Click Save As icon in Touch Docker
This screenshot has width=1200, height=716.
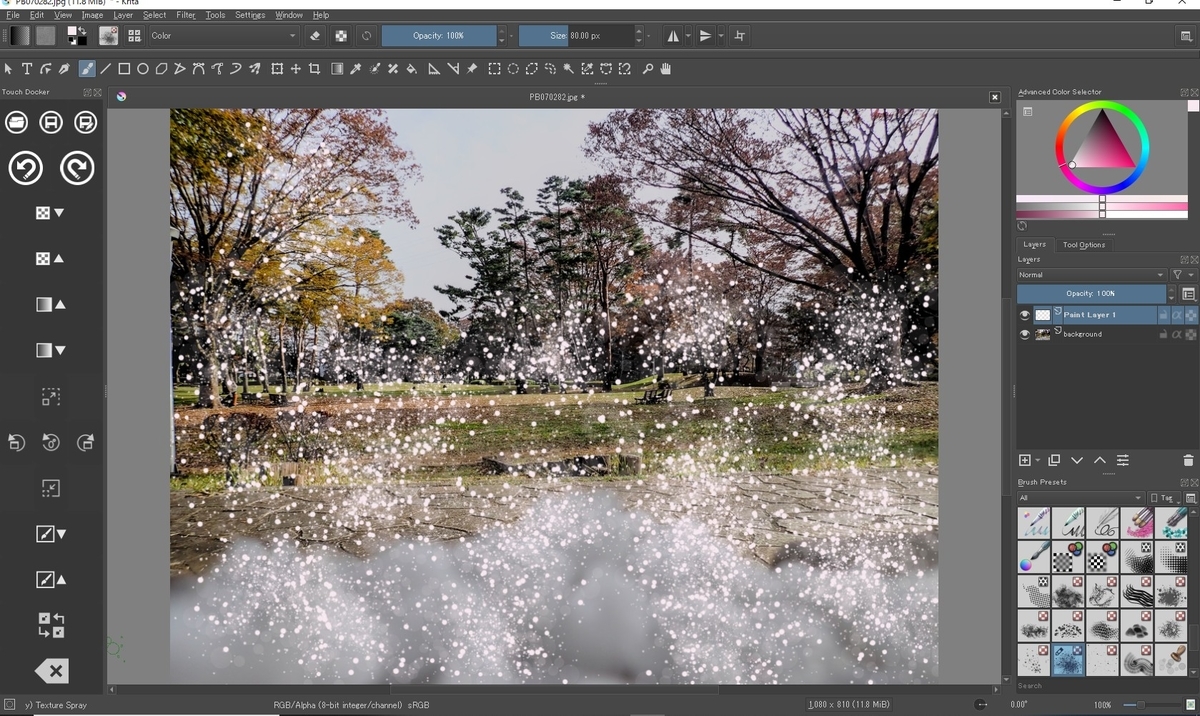86,122
